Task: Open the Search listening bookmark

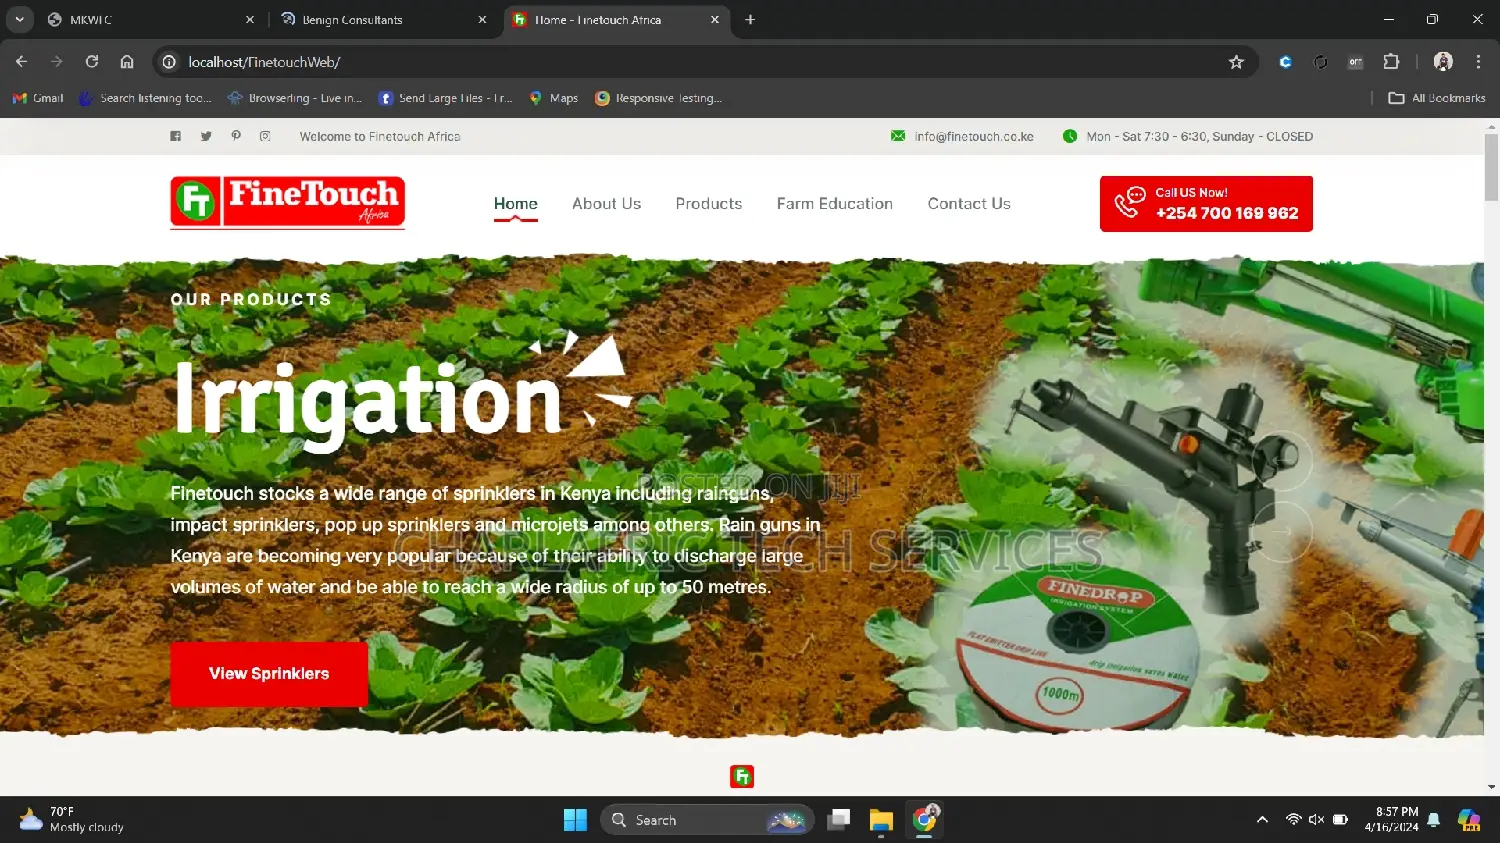Action: pyautogui.click(x=146, y=98)
